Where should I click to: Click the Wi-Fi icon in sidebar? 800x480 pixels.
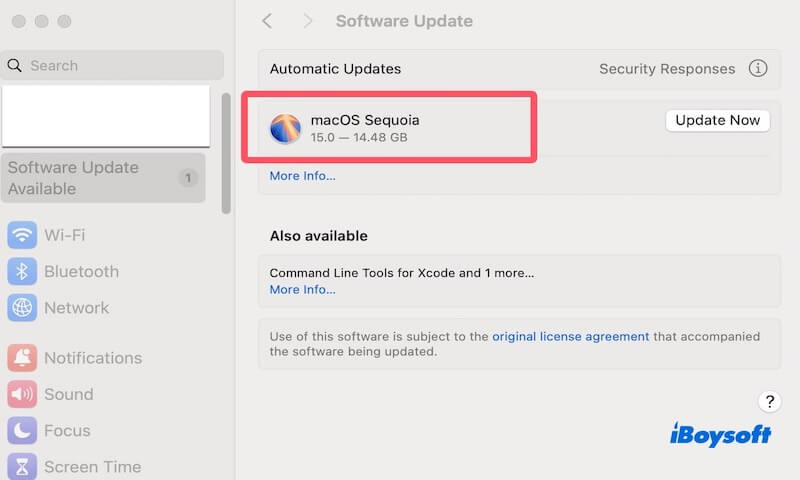coord(22,235)
